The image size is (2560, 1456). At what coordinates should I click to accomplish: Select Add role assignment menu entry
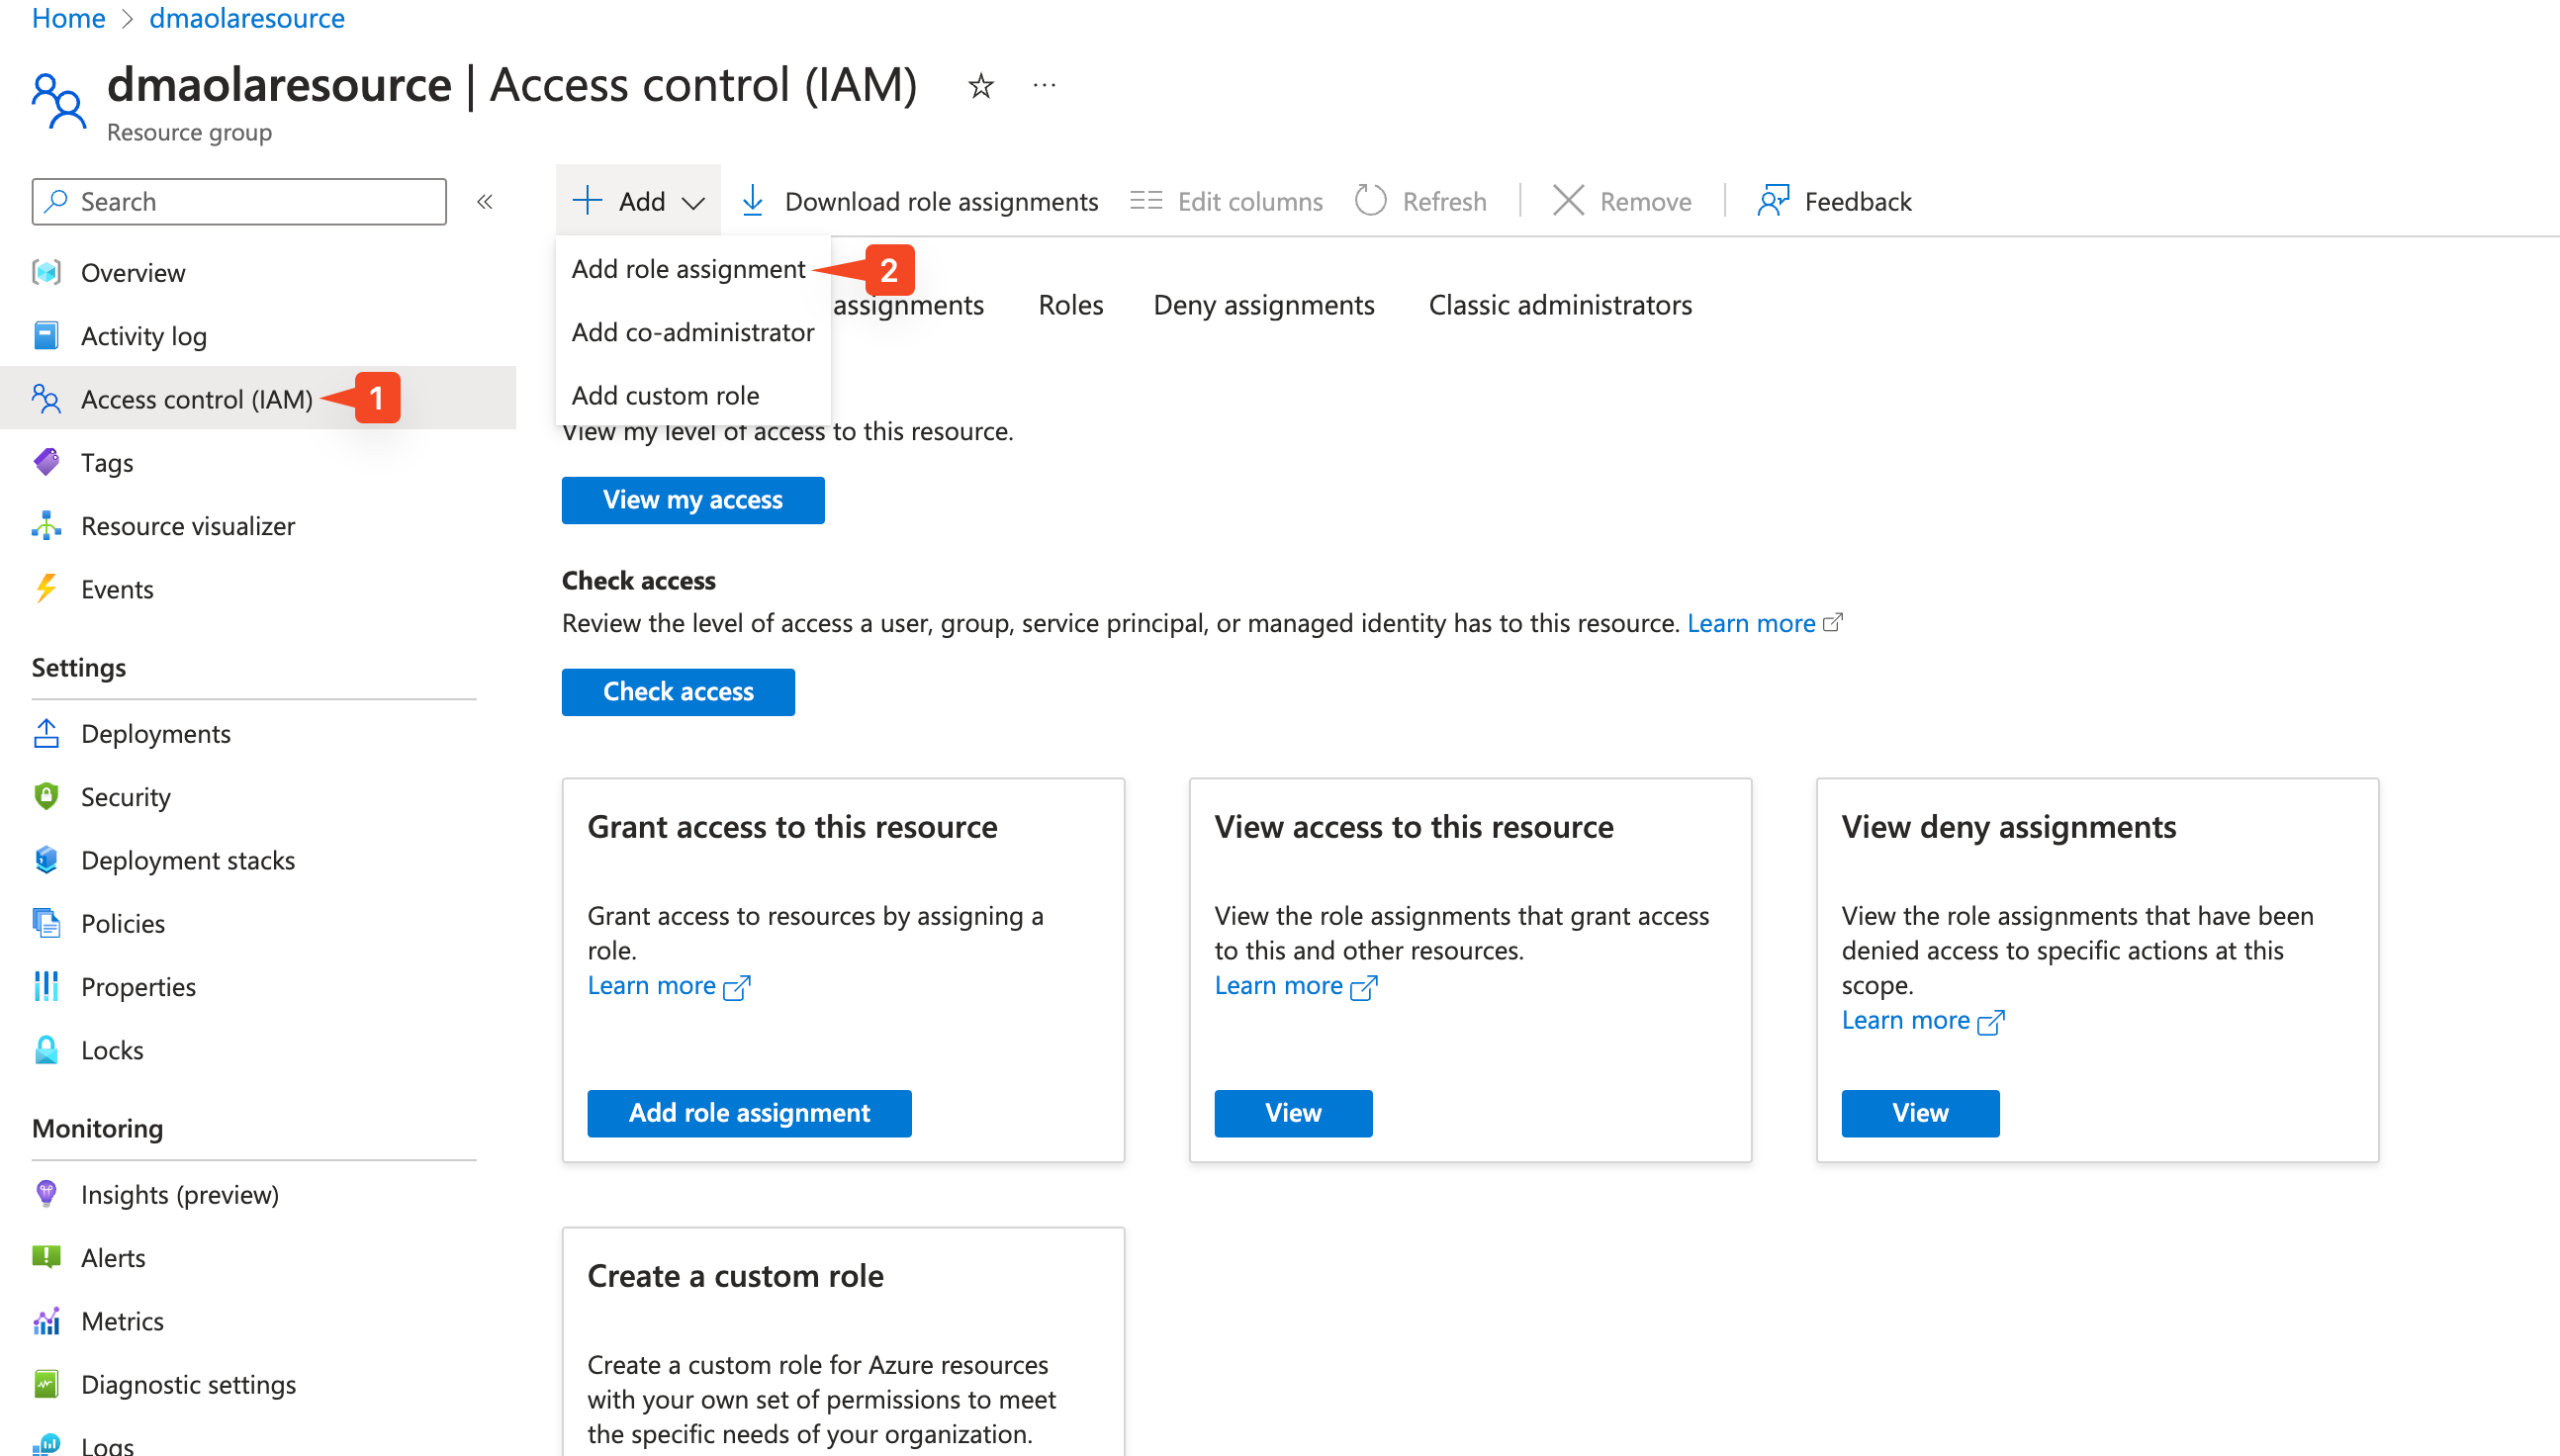coord(688,269)
